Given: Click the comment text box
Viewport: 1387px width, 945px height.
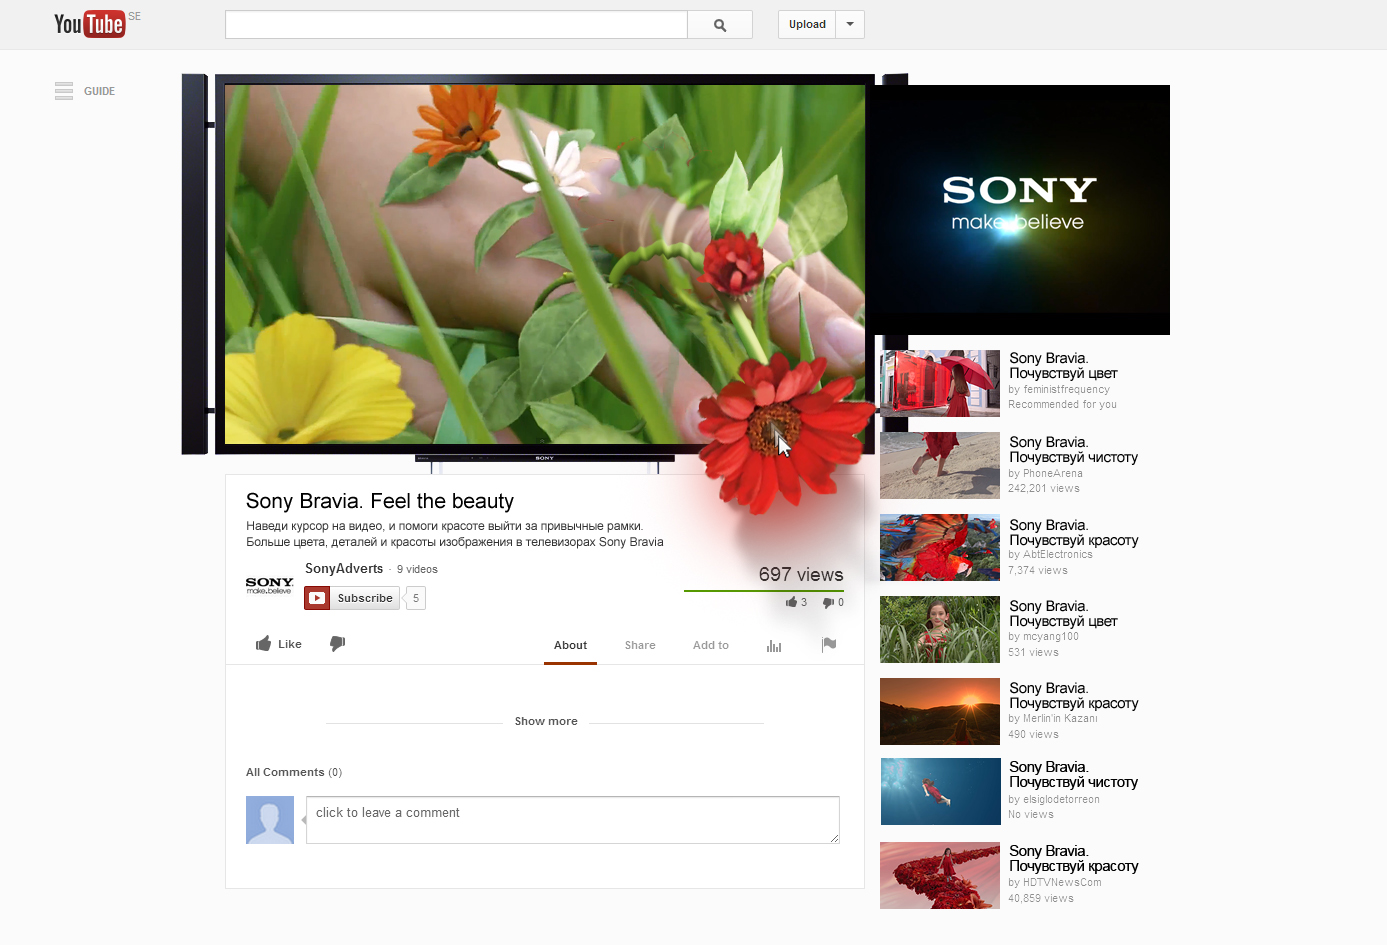Looking at the screenshot, I should click(572, 820).
